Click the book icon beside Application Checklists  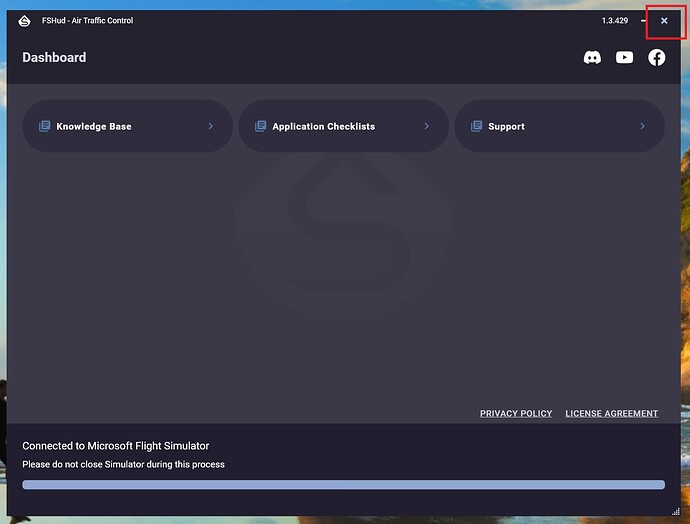click(x=260, y=127)
